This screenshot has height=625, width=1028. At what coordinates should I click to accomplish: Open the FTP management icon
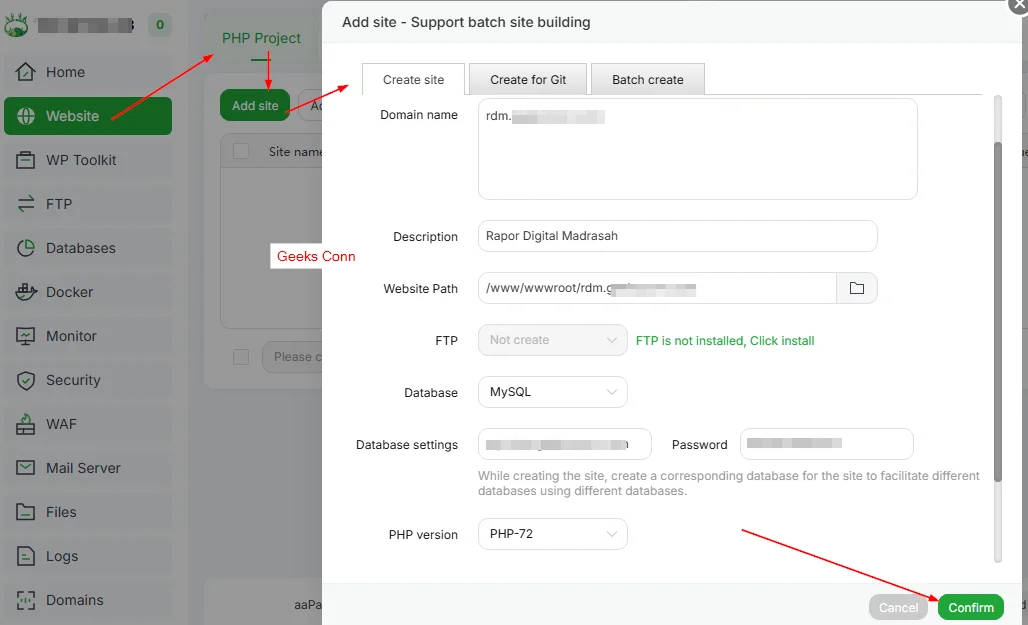coord(25,203)
